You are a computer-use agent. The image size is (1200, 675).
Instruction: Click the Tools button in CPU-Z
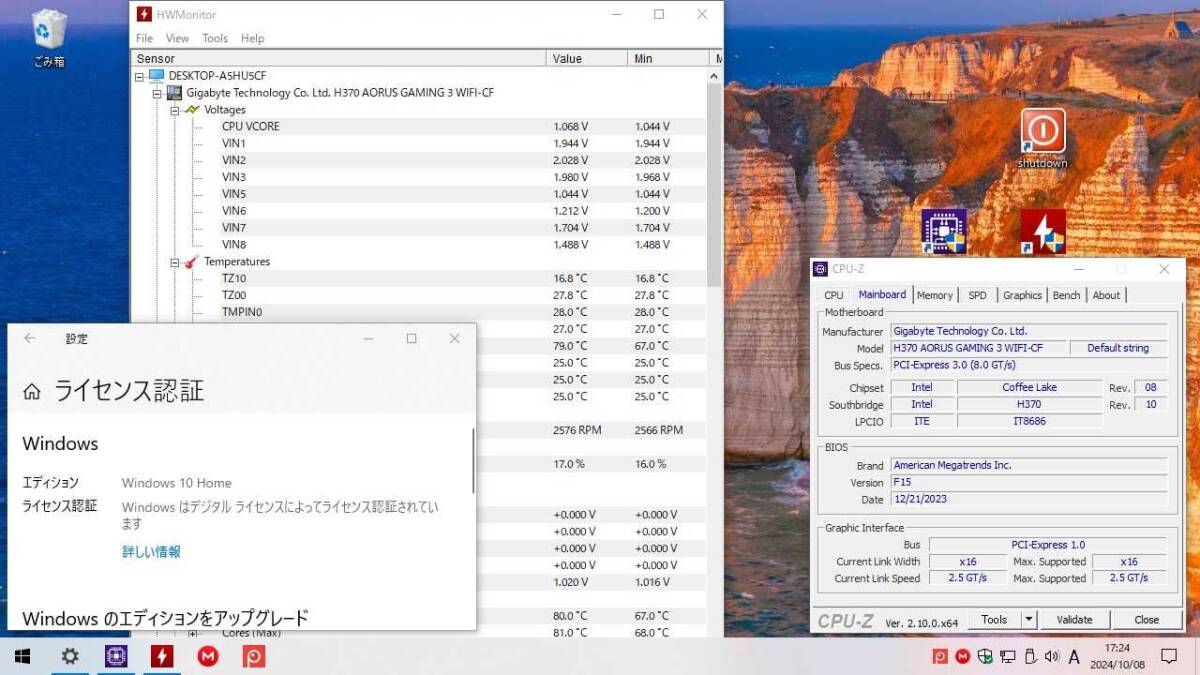(995, 620)
